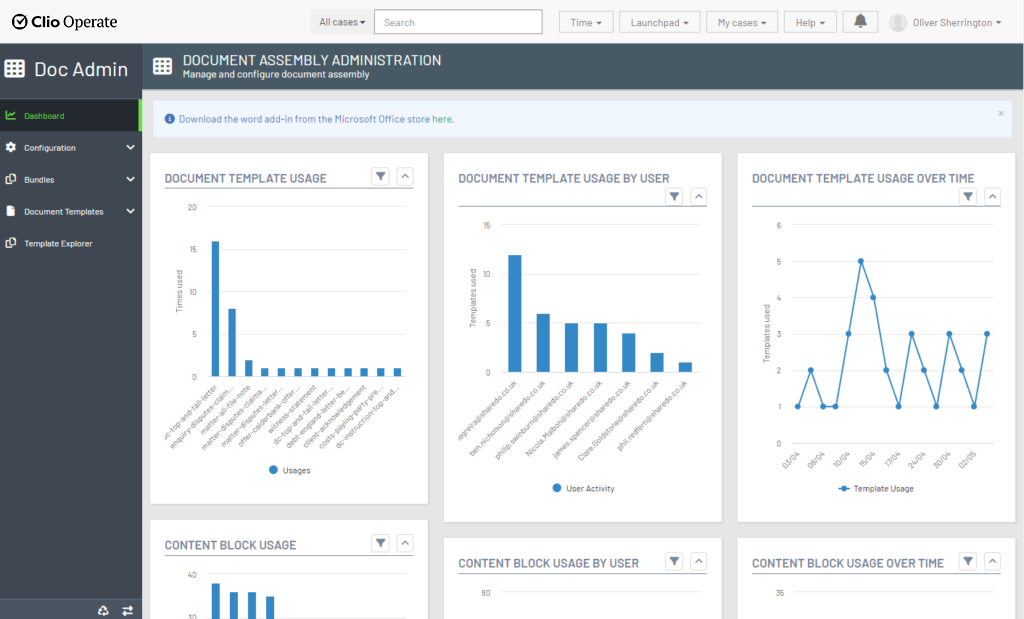Click the Doc Admin grid icon in sidebar
The image size is (1024, 619).
pos(15,69)
